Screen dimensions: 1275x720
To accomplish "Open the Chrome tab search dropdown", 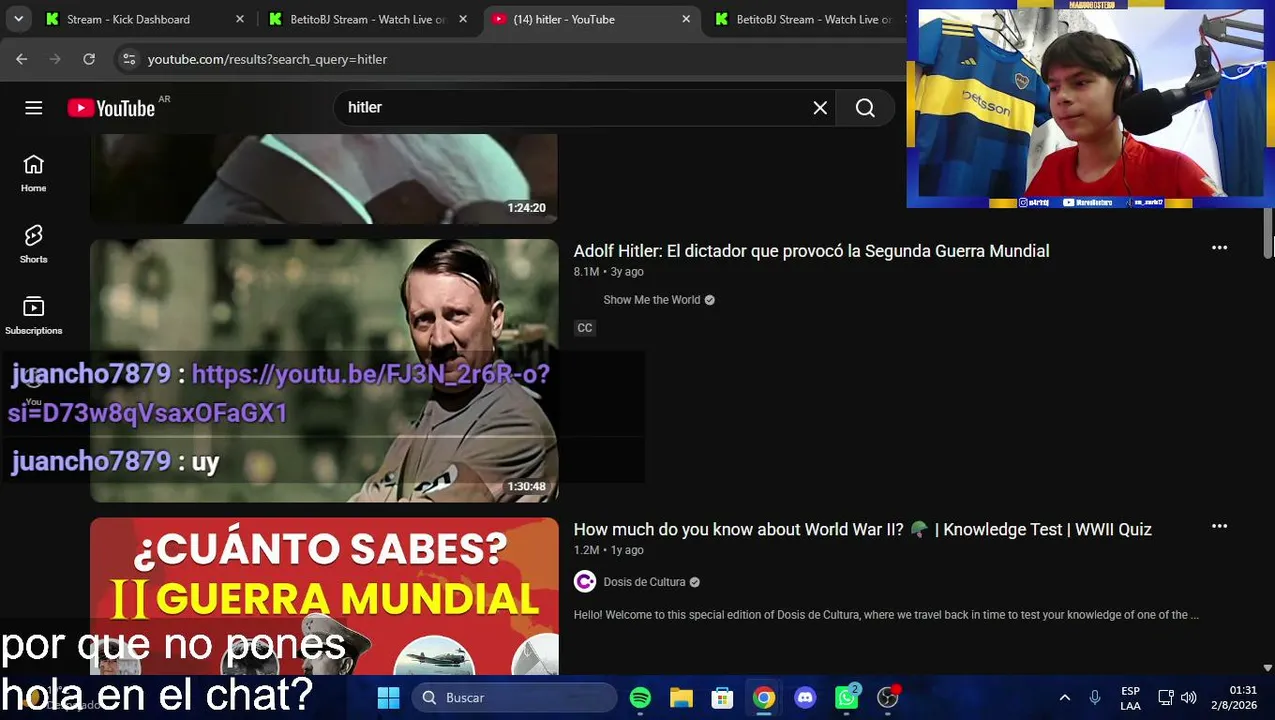I will (18, 19).
